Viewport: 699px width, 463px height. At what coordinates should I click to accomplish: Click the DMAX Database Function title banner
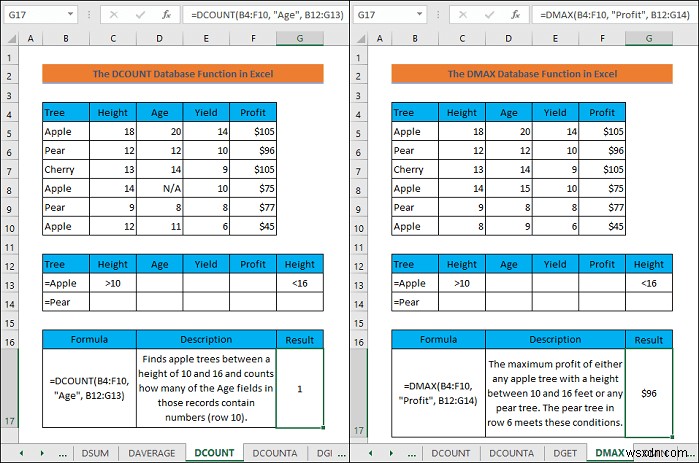(532, 74)
